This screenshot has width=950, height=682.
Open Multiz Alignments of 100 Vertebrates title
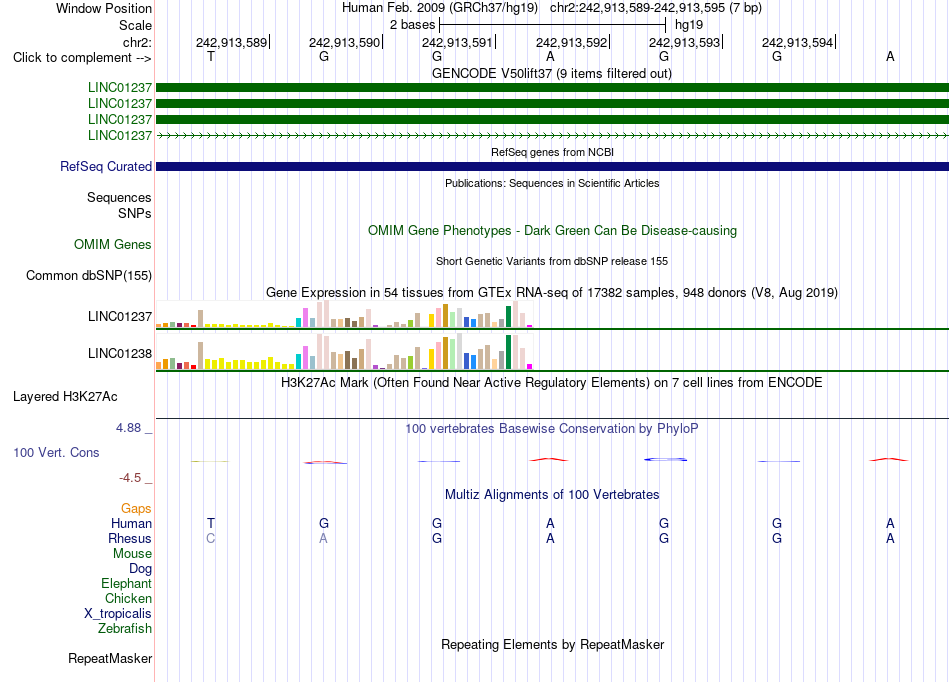tap(552, 494)
